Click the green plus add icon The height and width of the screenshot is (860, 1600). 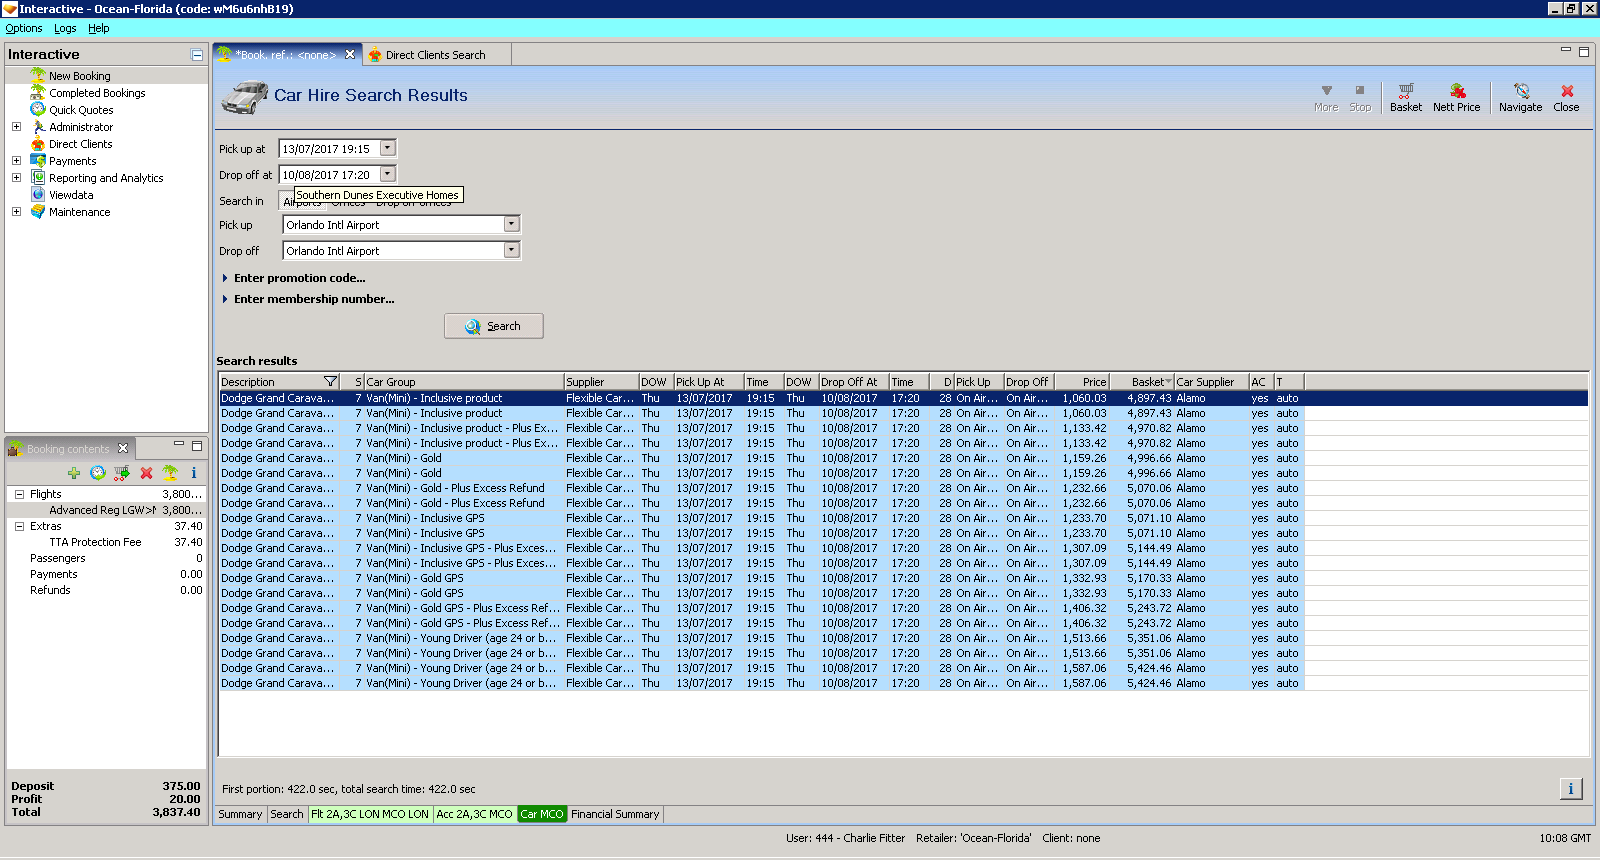pyautogui.click(x=74, y=473)
